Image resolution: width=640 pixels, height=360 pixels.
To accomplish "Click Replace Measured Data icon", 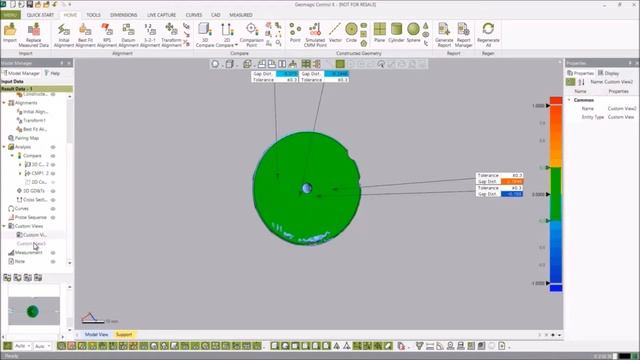I will point(33,35).
